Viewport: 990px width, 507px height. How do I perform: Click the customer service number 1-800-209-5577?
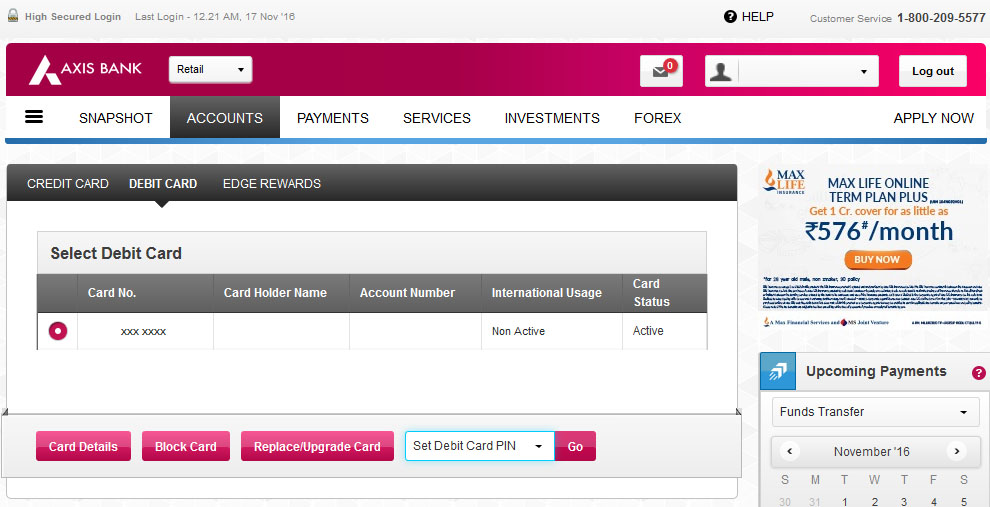point(941,18)
